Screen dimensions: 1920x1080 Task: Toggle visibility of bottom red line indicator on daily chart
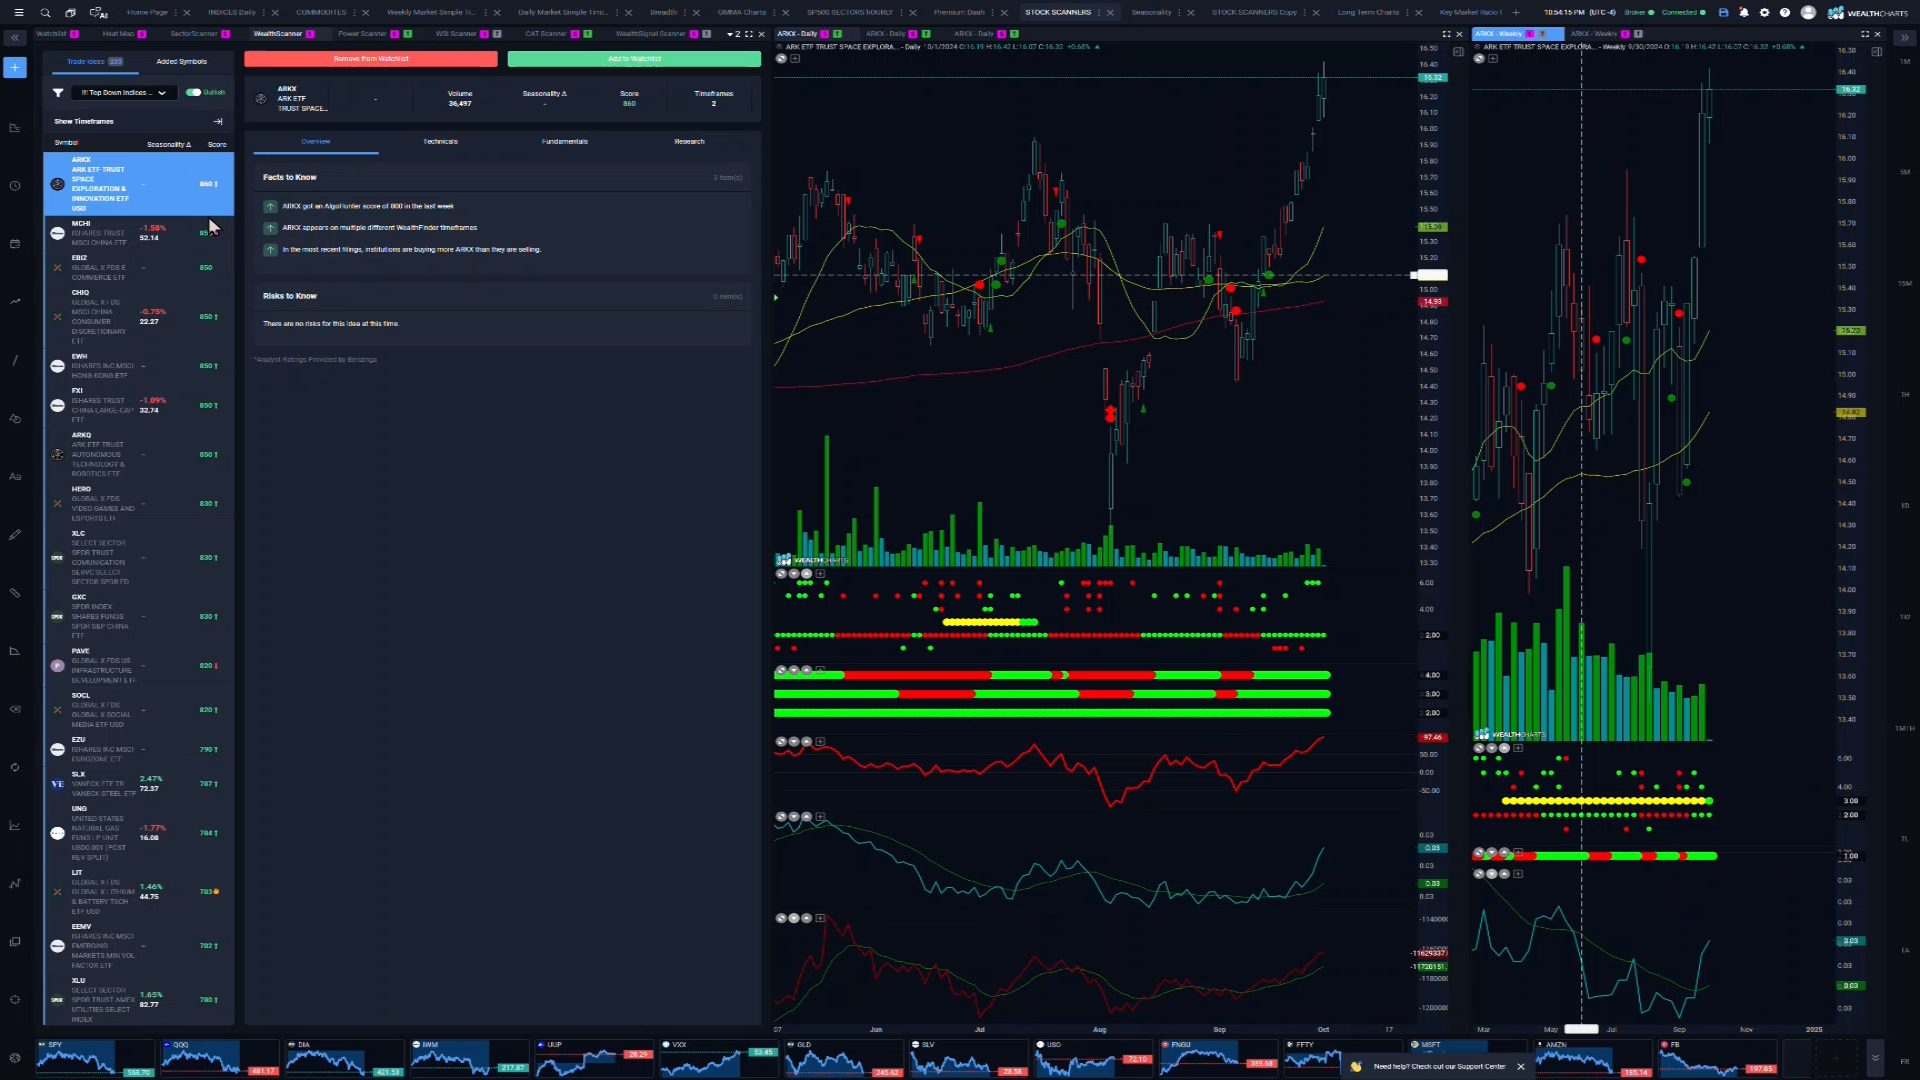pyautogui.click(x=781, y=918)
